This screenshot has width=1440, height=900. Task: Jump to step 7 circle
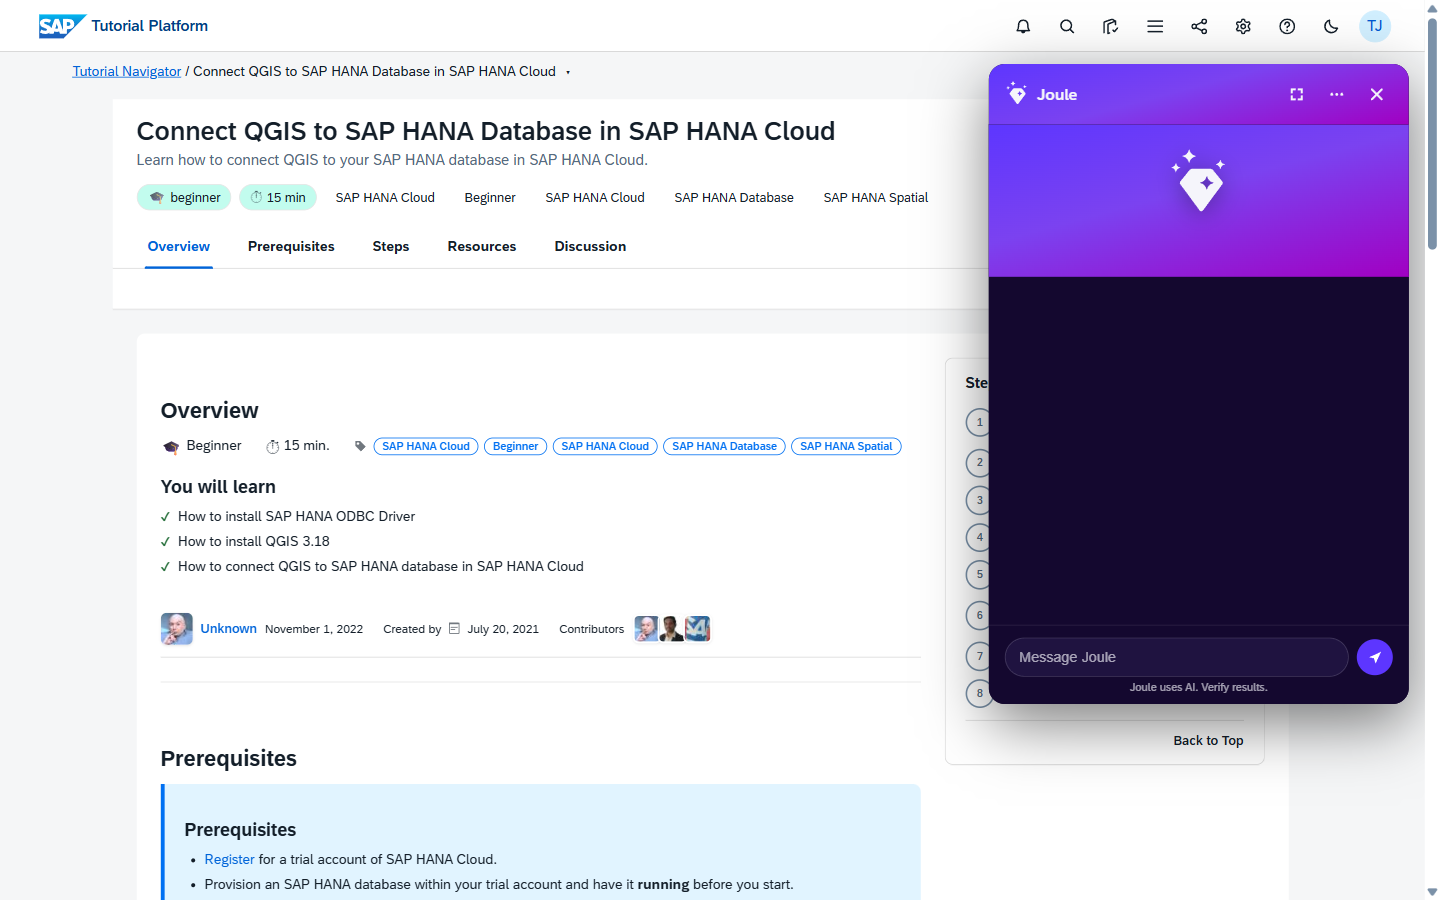[979, 656]
